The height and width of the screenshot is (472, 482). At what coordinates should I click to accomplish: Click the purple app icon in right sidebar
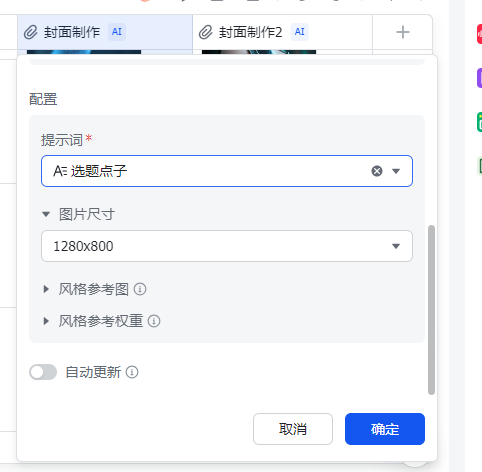[x=479, y=78]
